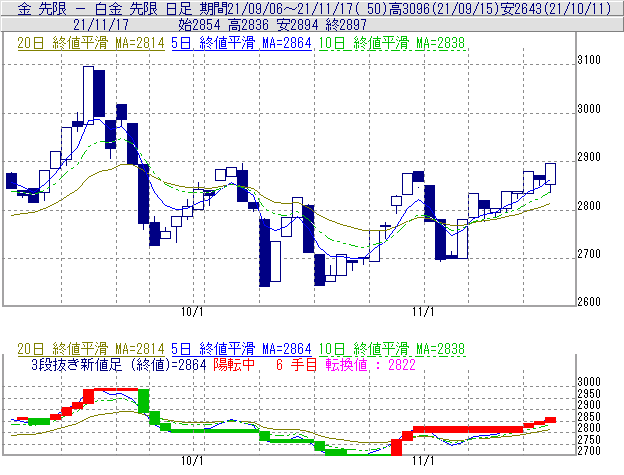Click the '10/1' date label under the line-break chart
The height and width of the screenshot is (475, 624).
[193, 461]
